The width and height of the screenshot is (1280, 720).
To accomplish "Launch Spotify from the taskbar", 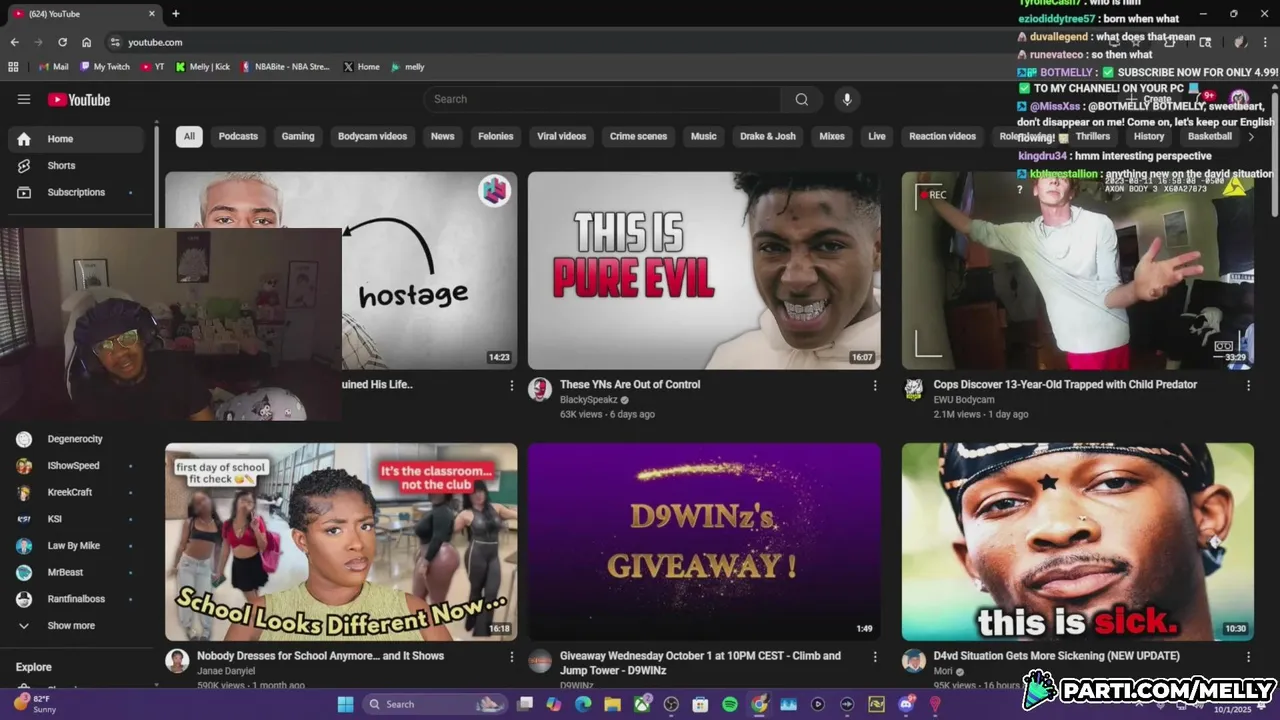I will pos(730,704).
